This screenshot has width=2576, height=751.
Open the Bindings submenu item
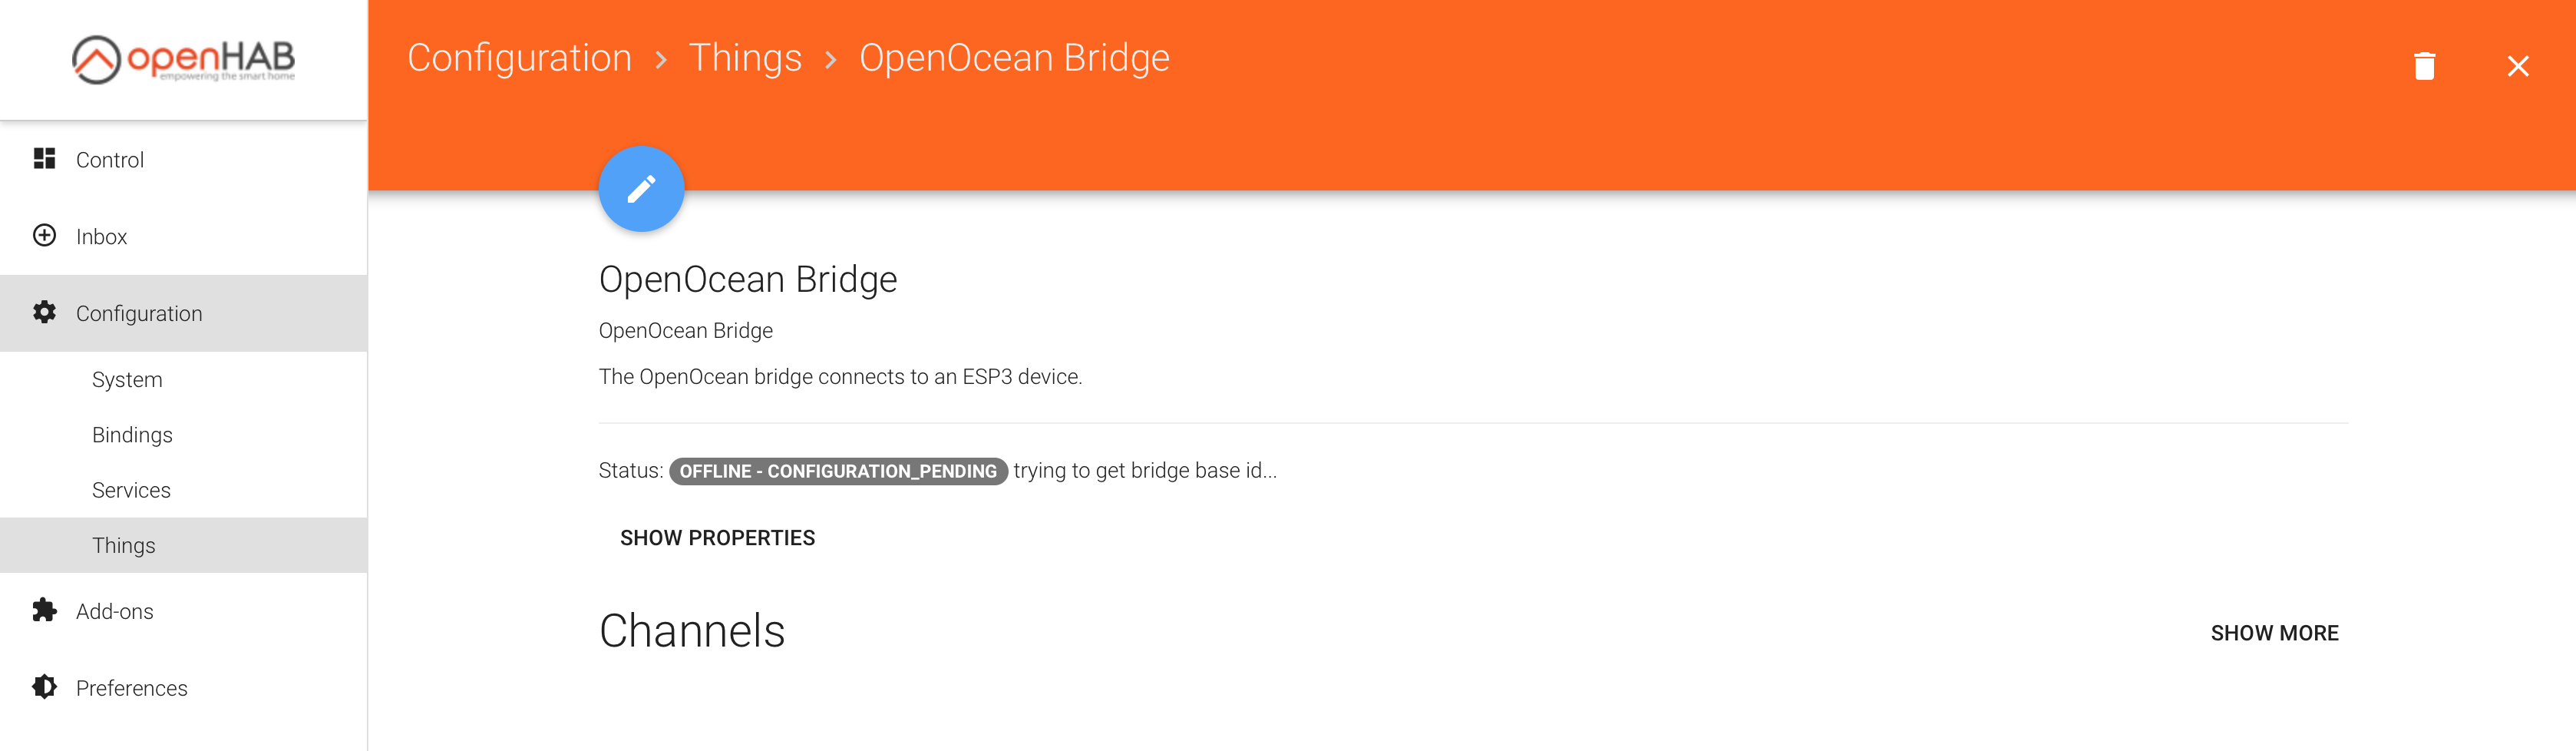(132, 435)
